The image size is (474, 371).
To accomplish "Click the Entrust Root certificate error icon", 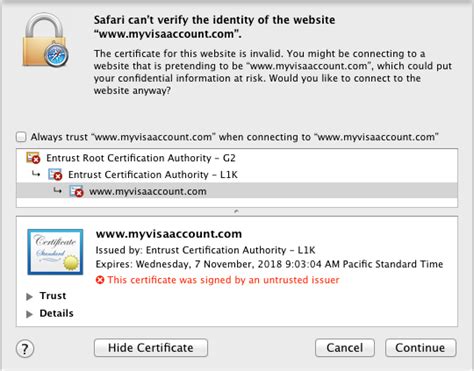I will [33, 158].
